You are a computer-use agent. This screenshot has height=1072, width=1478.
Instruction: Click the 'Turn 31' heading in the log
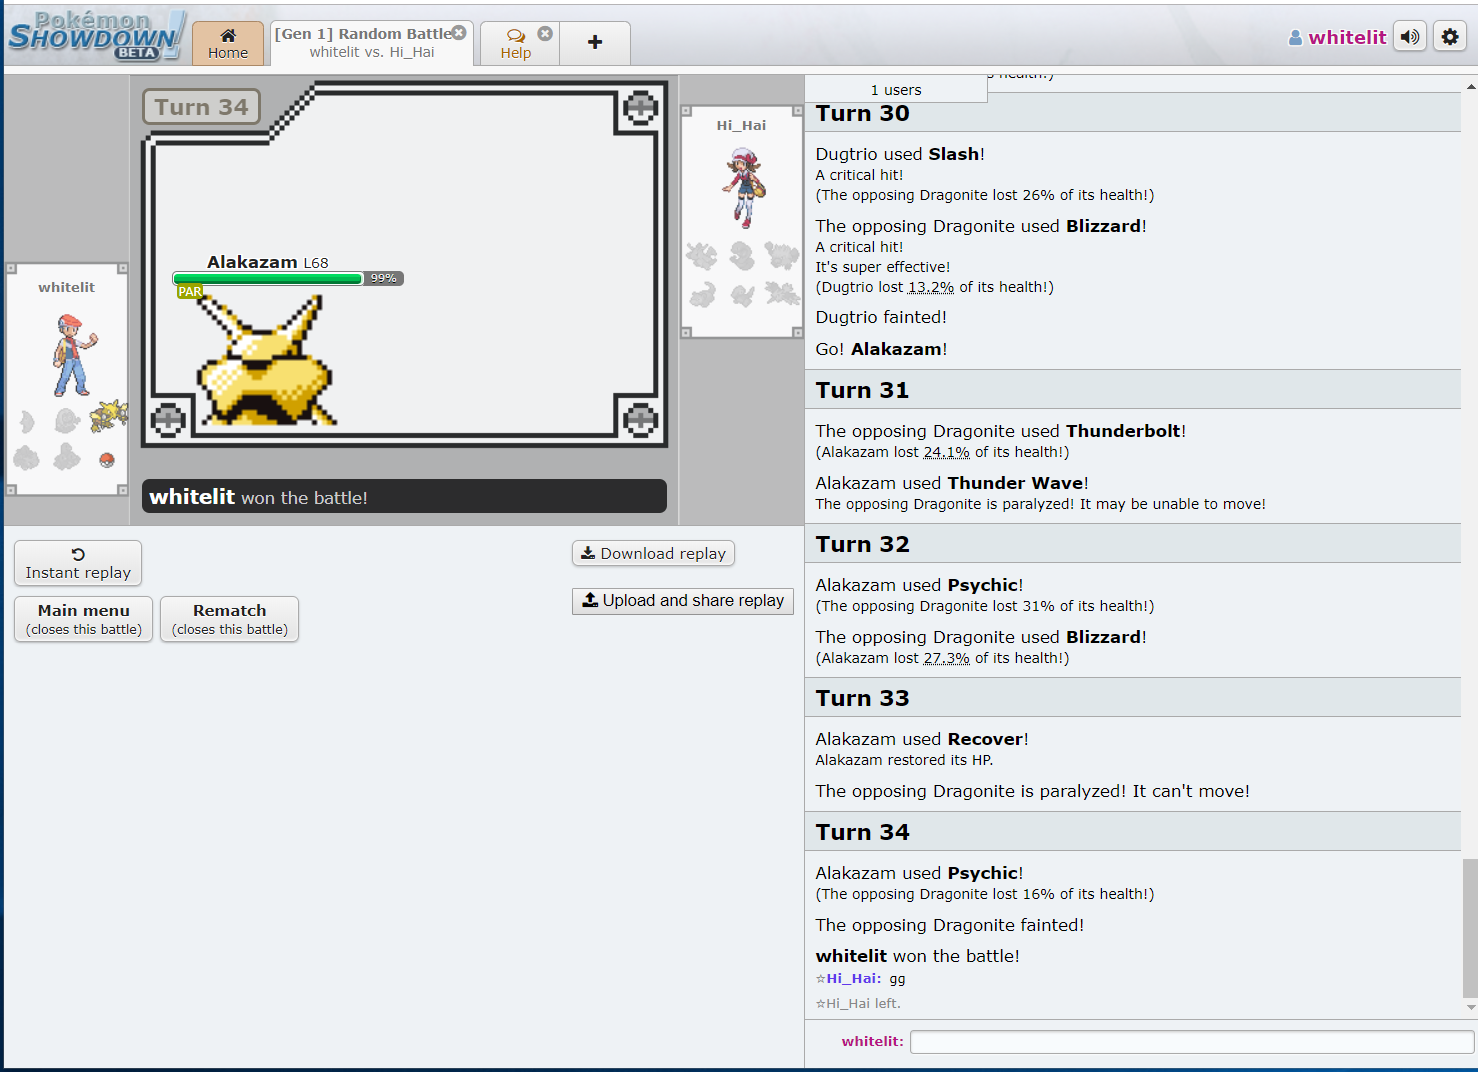[863, 390]
